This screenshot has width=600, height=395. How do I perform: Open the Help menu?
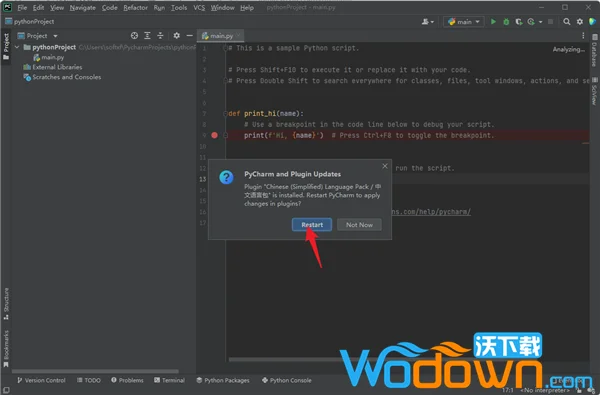point(247,8)
